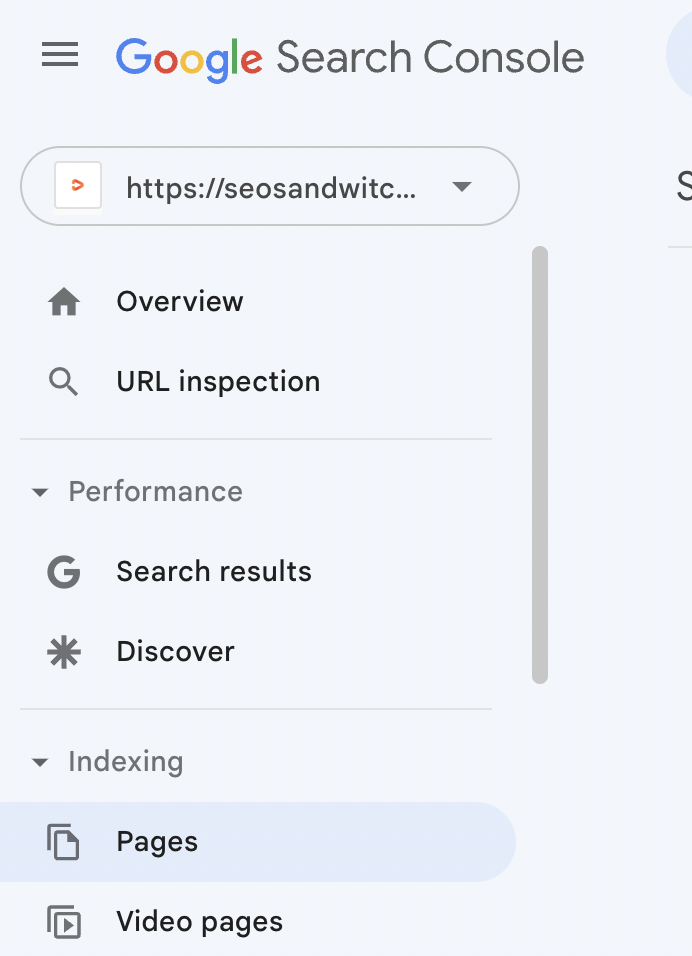
Task: Click the asterisk Discover icon
Action: pyautogui.click(x=64, y=652)
